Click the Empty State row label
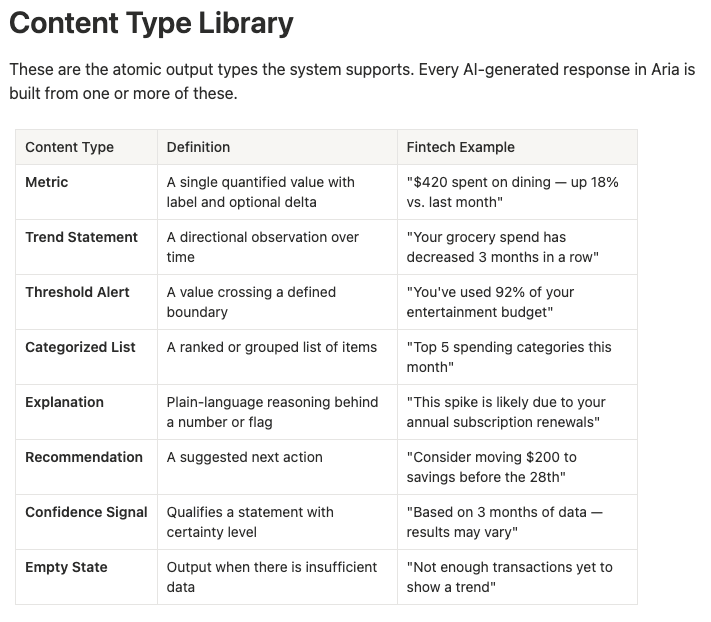This screenshot has height=622, width=711. tap(66, 567)
